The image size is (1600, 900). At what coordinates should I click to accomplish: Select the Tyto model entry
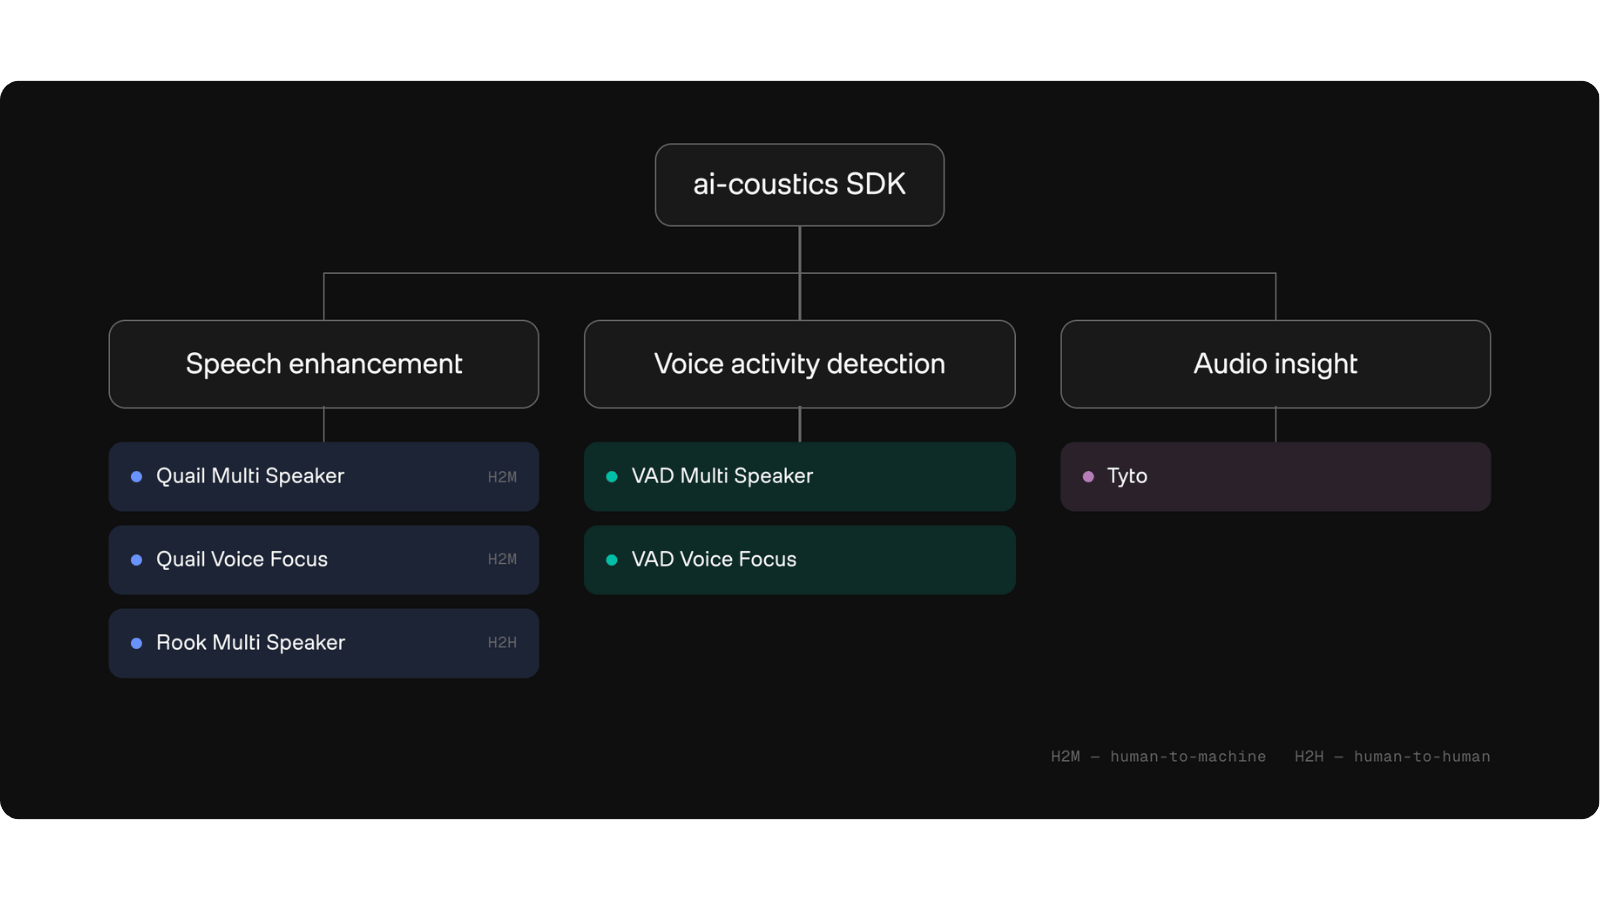[x=1275, y=477]
